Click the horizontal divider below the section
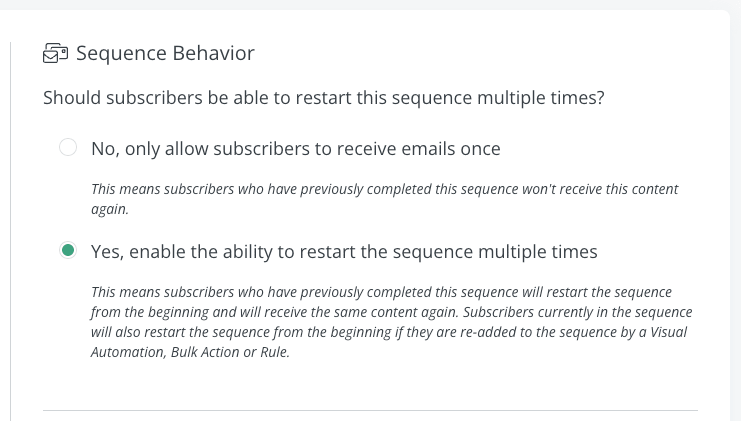The image size is (741, 421). pyautogui.click(x=370, y=410)
